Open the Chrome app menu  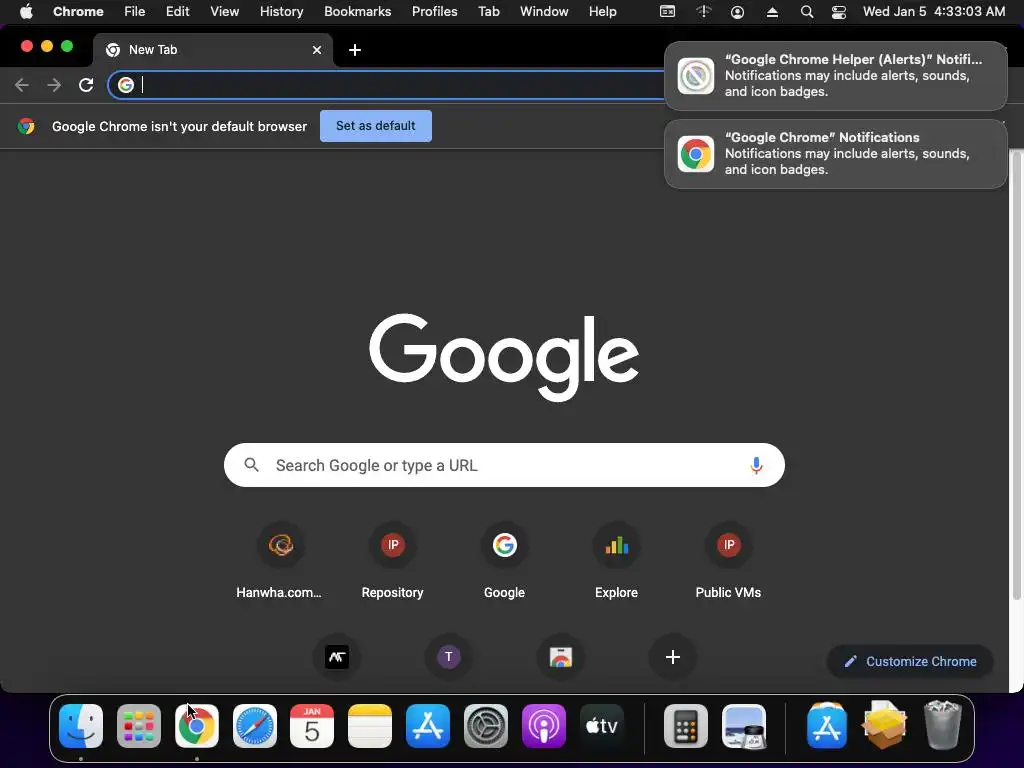pyautogui.click(x=78, y=12)
